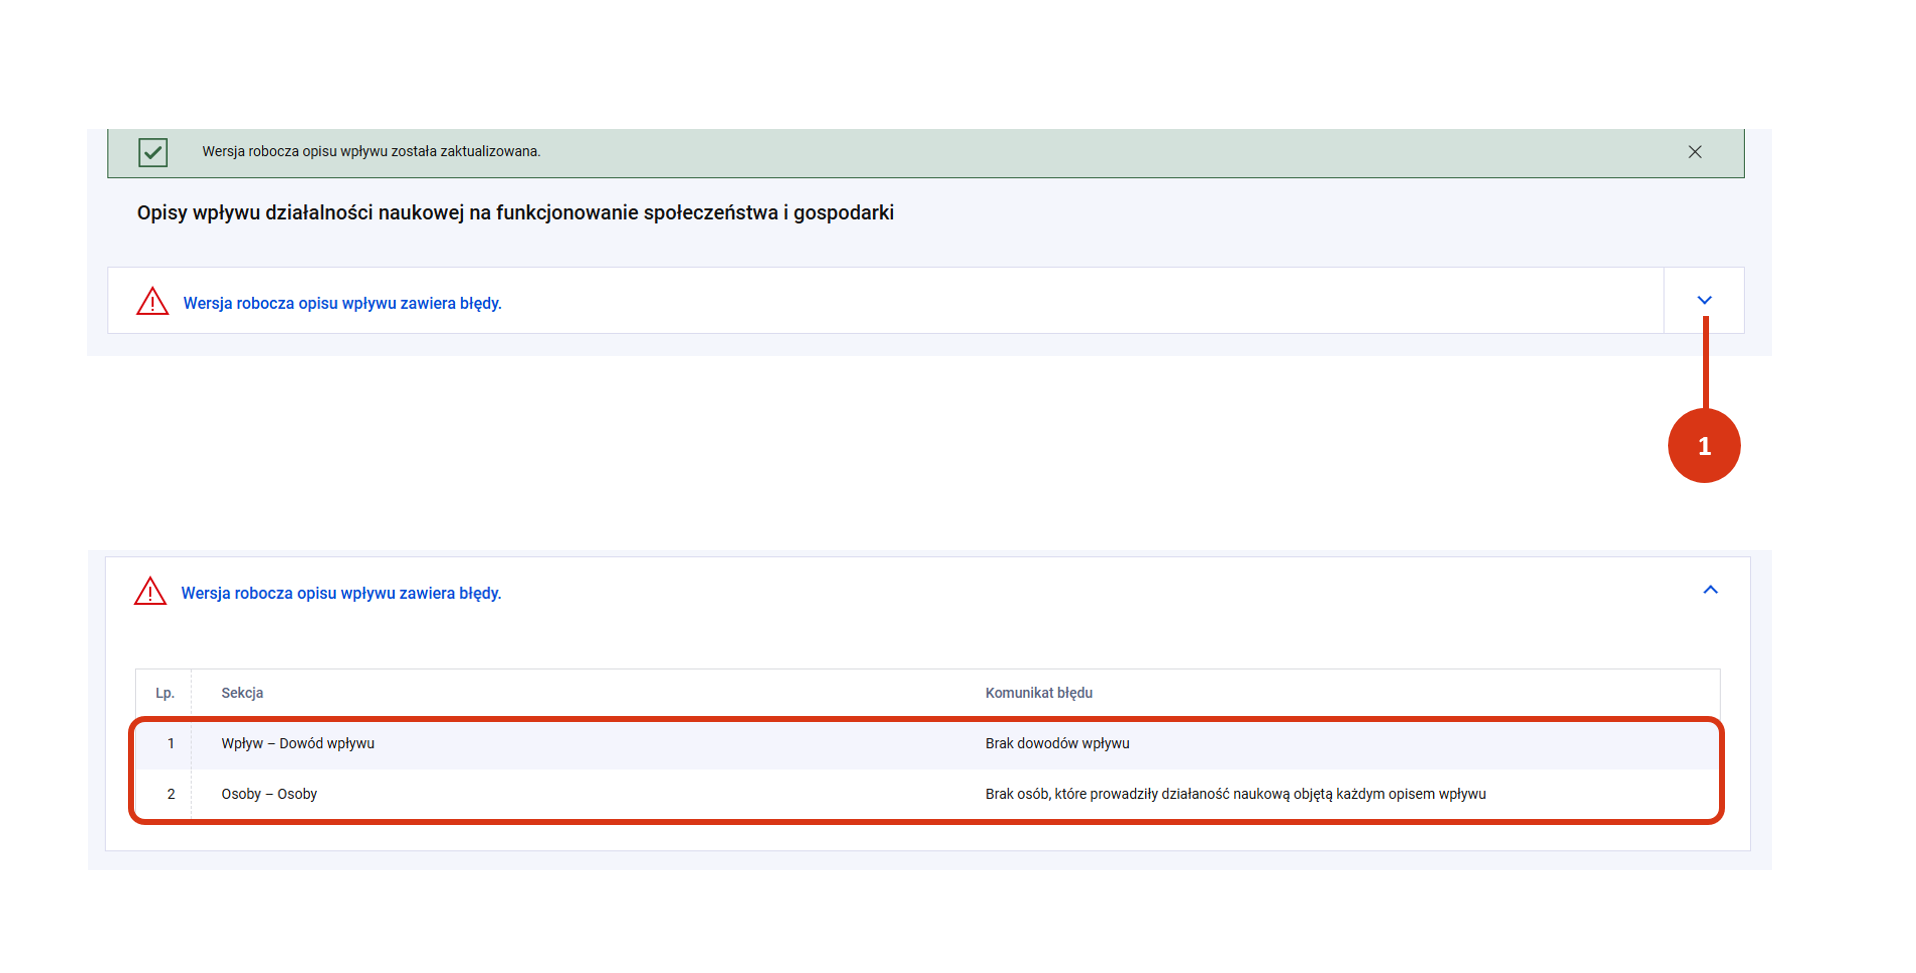This screenshot has width=1916, height=973.
Task: Click the warning triangle in the expanded error panel
Action: point(150,591)
